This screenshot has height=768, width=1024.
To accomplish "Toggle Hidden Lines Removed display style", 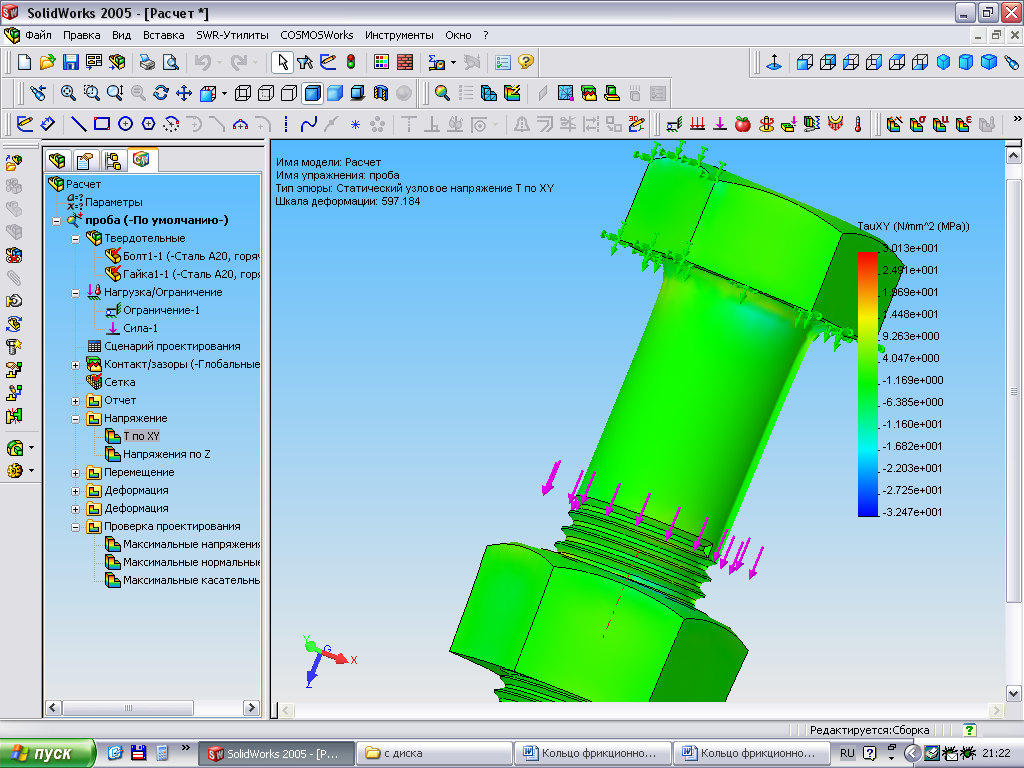I will [289, 93].
